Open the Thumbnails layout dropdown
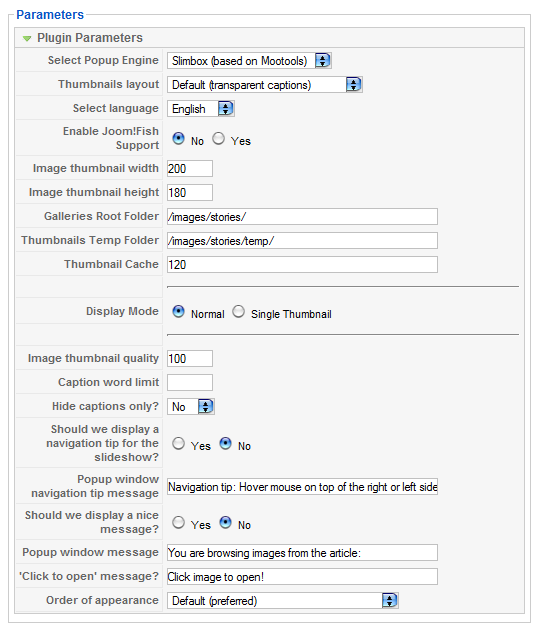The width and height of the screenshot is (537, 627). (265, 85)
